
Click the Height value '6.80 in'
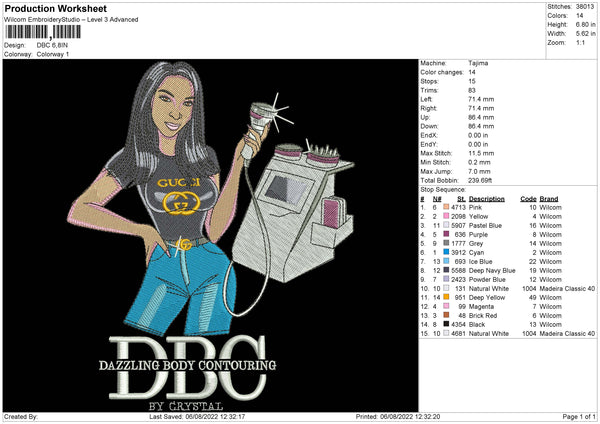[x=585, y=24]
